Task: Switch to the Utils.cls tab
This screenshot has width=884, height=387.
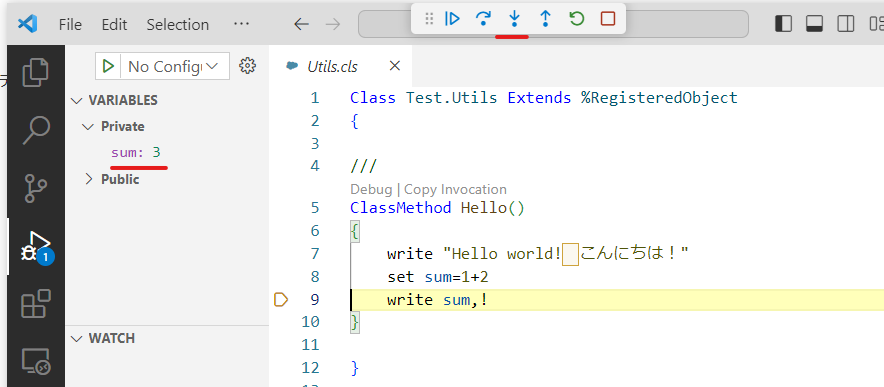Action: coord(333,66)
